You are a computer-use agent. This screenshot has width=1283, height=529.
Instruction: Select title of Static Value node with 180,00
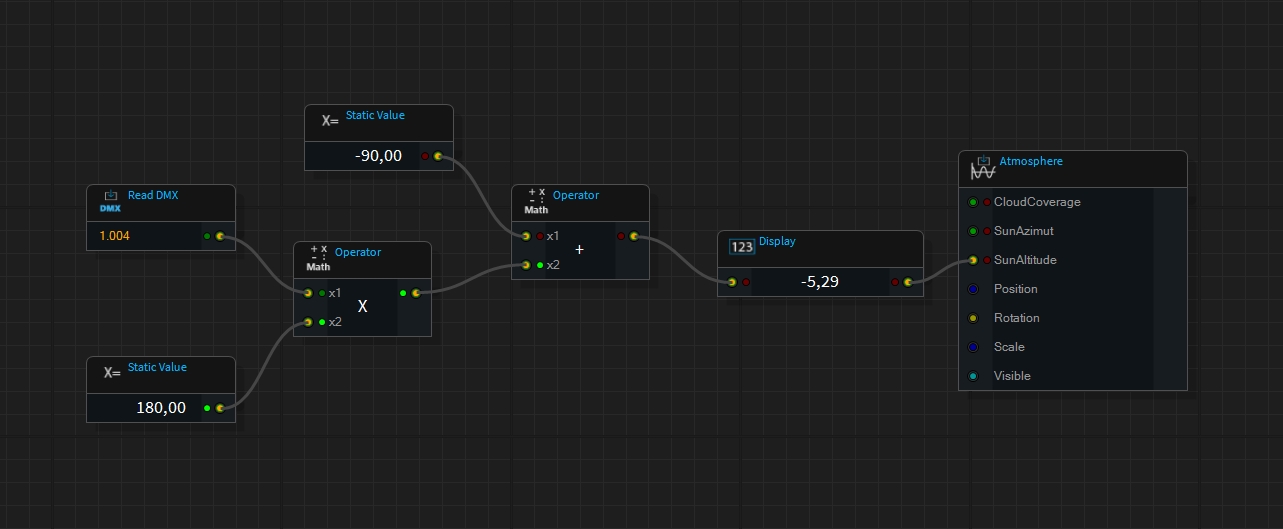[x=157, y=367]
